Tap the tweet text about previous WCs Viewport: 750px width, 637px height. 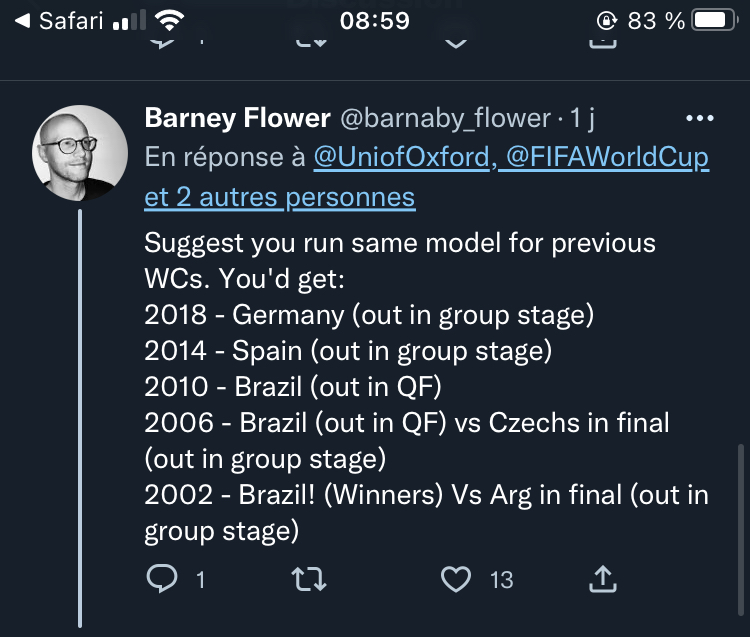coord(426,386)
